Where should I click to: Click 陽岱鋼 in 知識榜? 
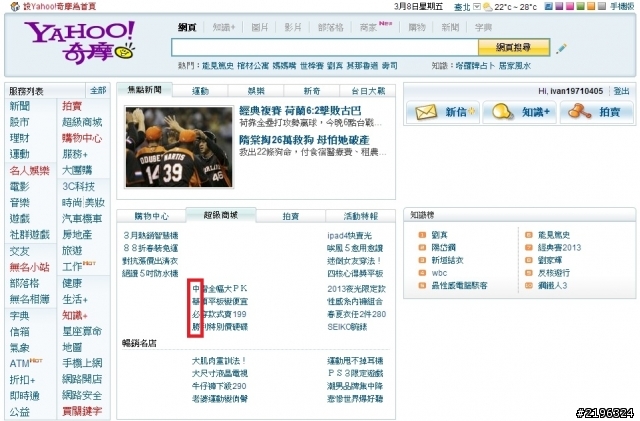[x=444, y=247]
